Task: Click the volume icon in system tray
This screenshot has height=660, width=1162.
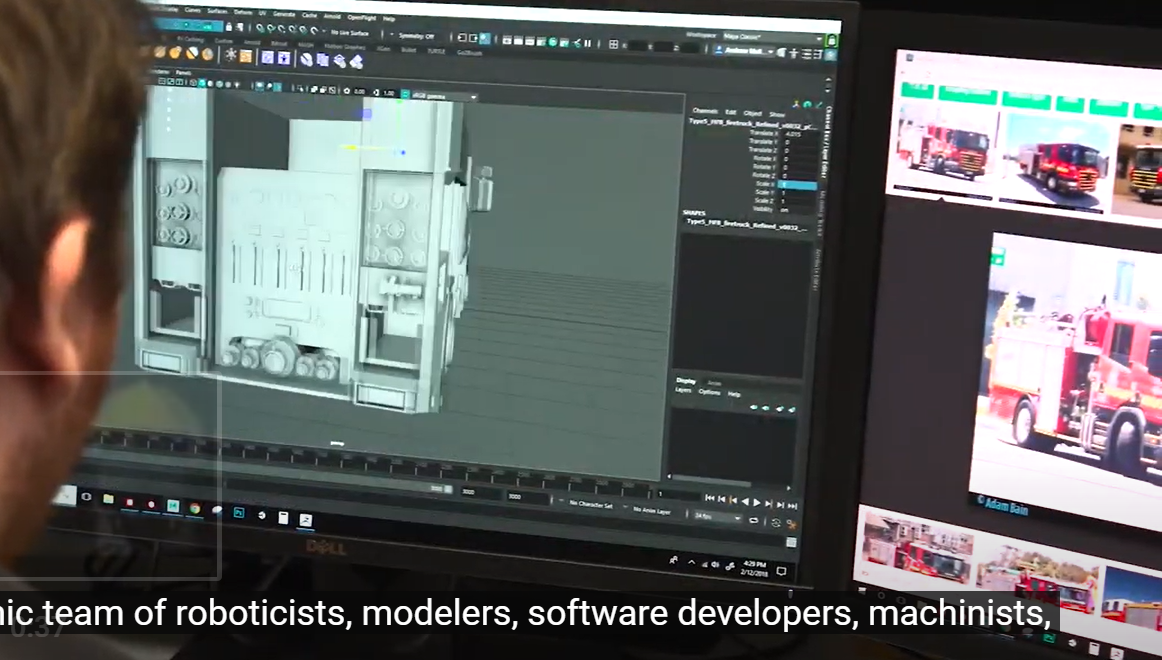Action: coord(715,564)
